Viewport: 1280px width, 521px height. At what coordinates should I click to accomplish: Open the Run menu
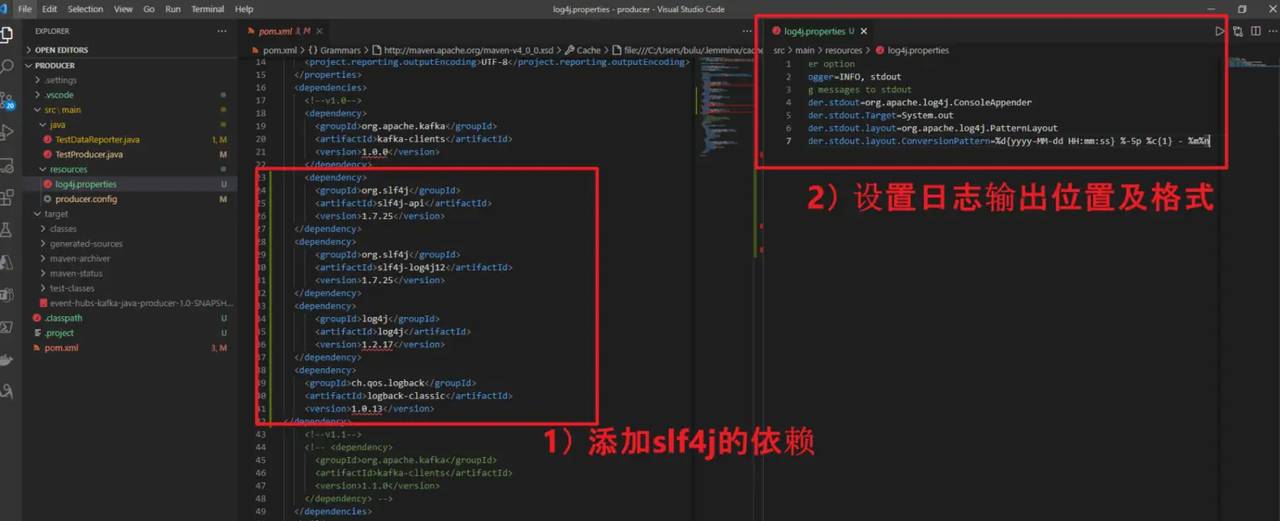[173, 9]
